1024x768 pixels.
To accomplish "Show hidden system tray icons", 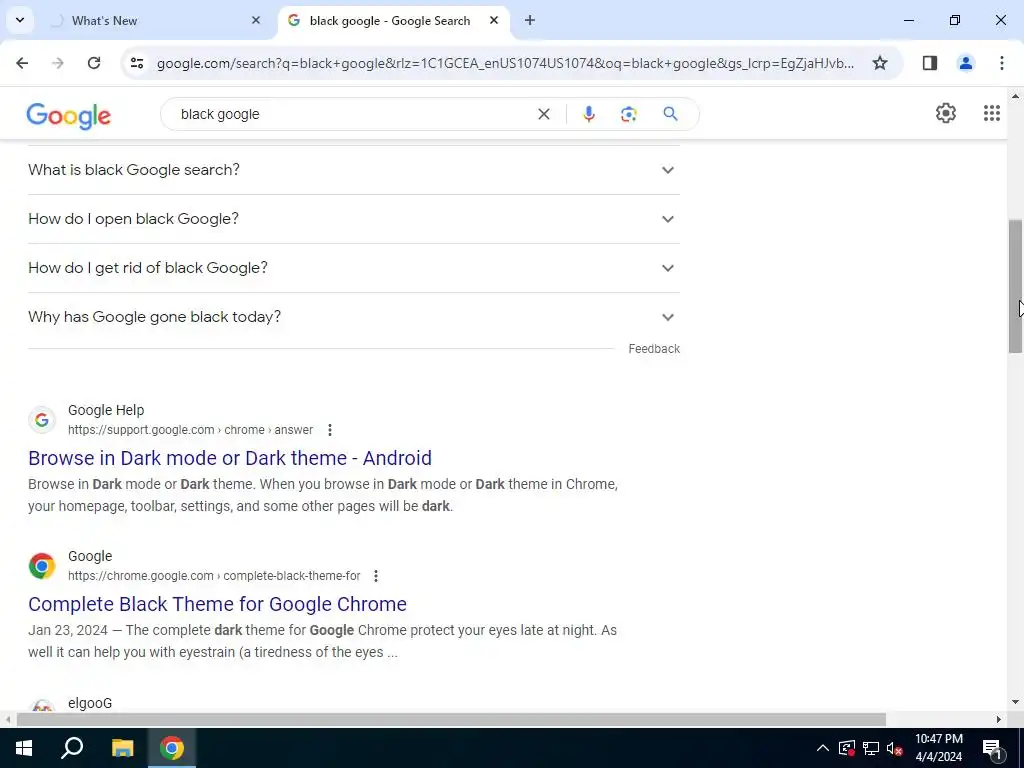I will point(823,748).
